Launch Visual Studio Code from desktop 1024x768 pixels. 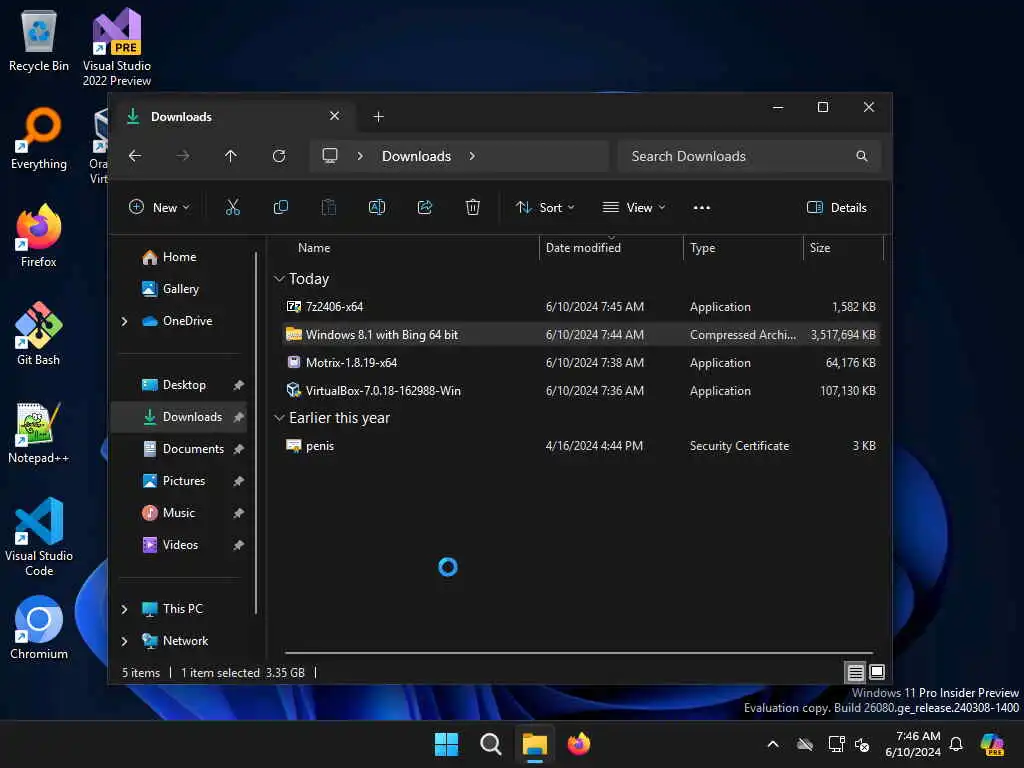pos(39,537)
